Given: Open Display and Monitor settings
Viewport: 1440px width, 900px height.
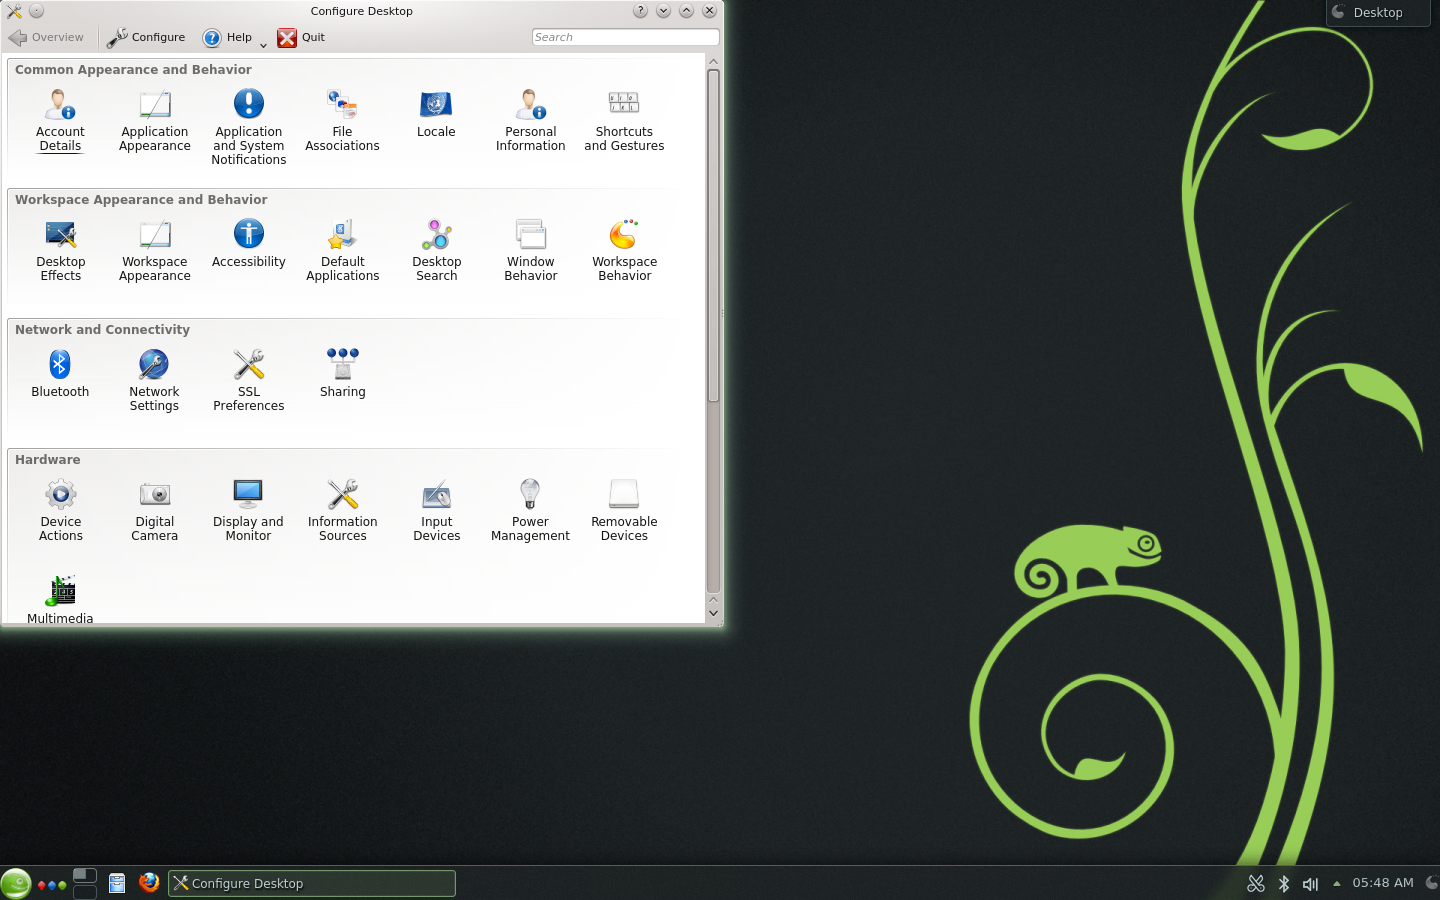Looking at the screenshot, I should [248, 510].
